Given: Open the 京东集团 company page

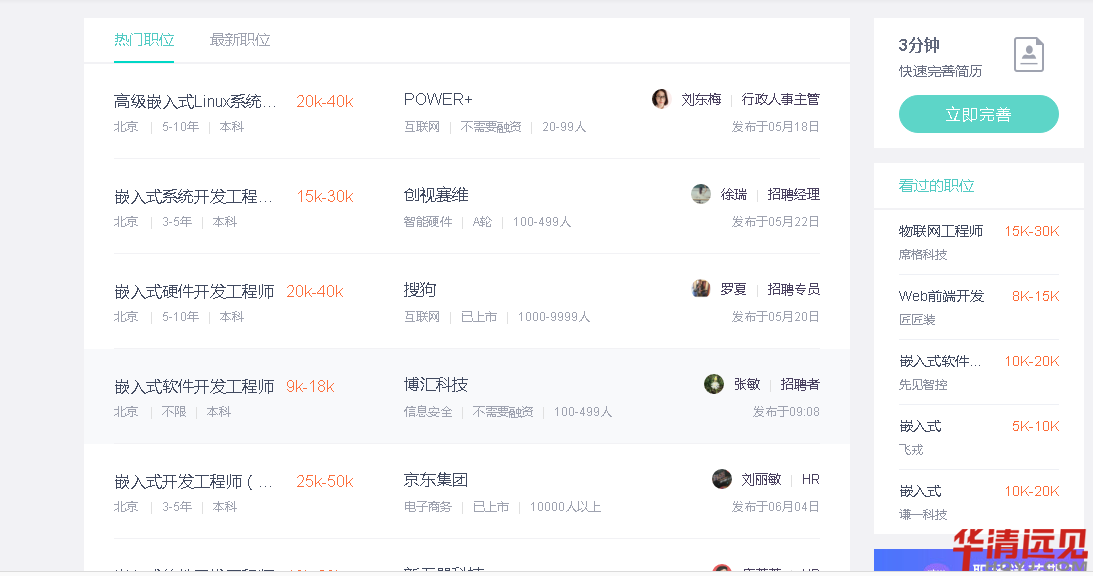Looking at the screenshot, I should click(x=436, y=479).
